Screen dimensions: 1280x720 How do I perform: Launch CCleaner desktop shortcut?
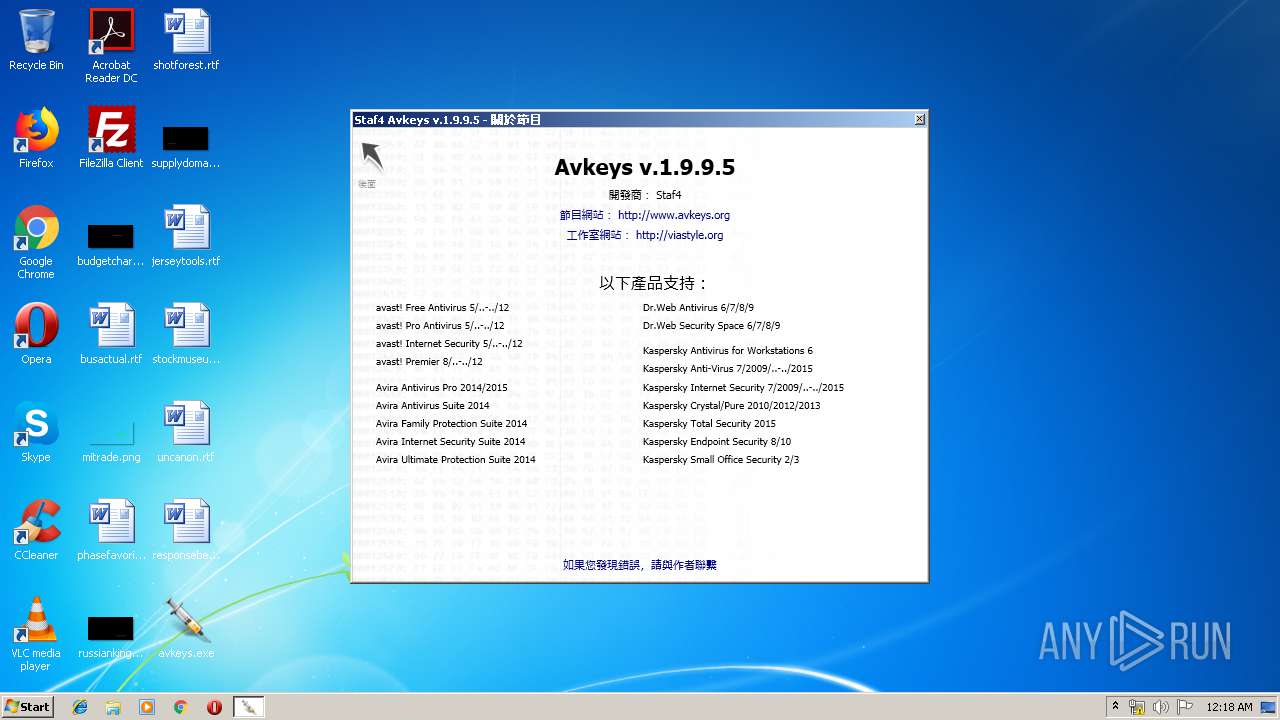click(x=36, y=530)
